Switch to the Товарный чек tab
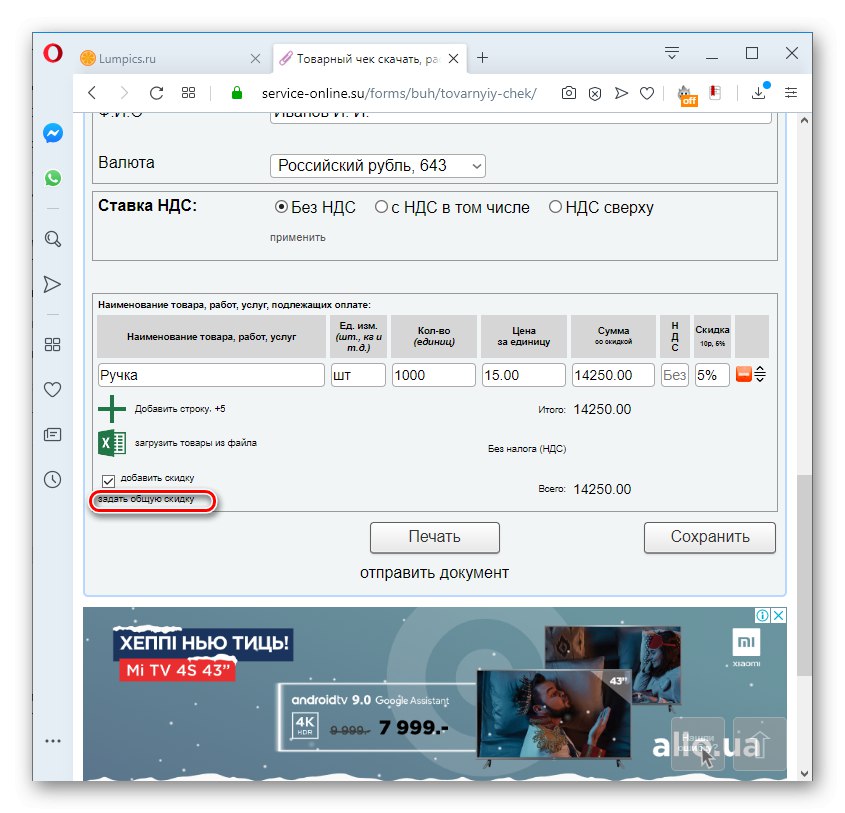 click(x=361, y=59)
